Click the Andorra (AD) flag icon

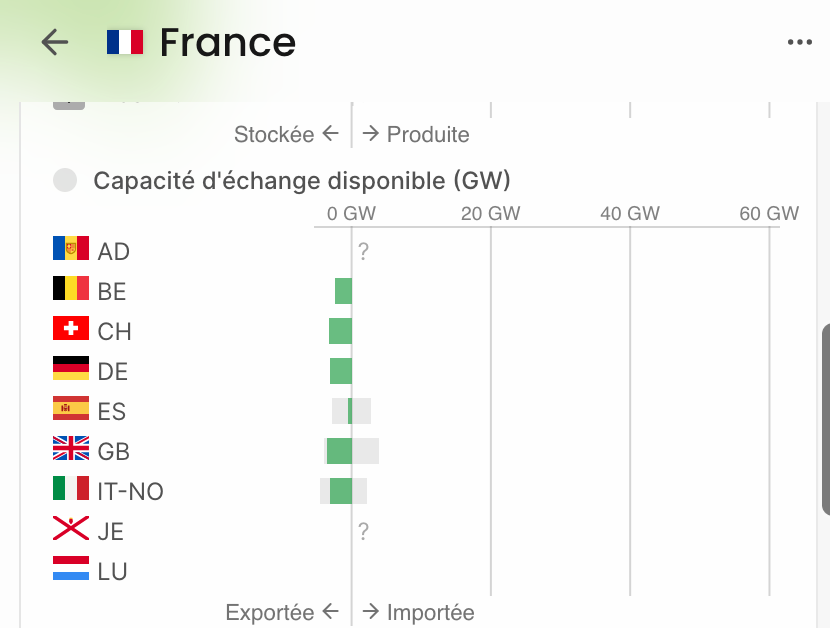tap(71, 249)
